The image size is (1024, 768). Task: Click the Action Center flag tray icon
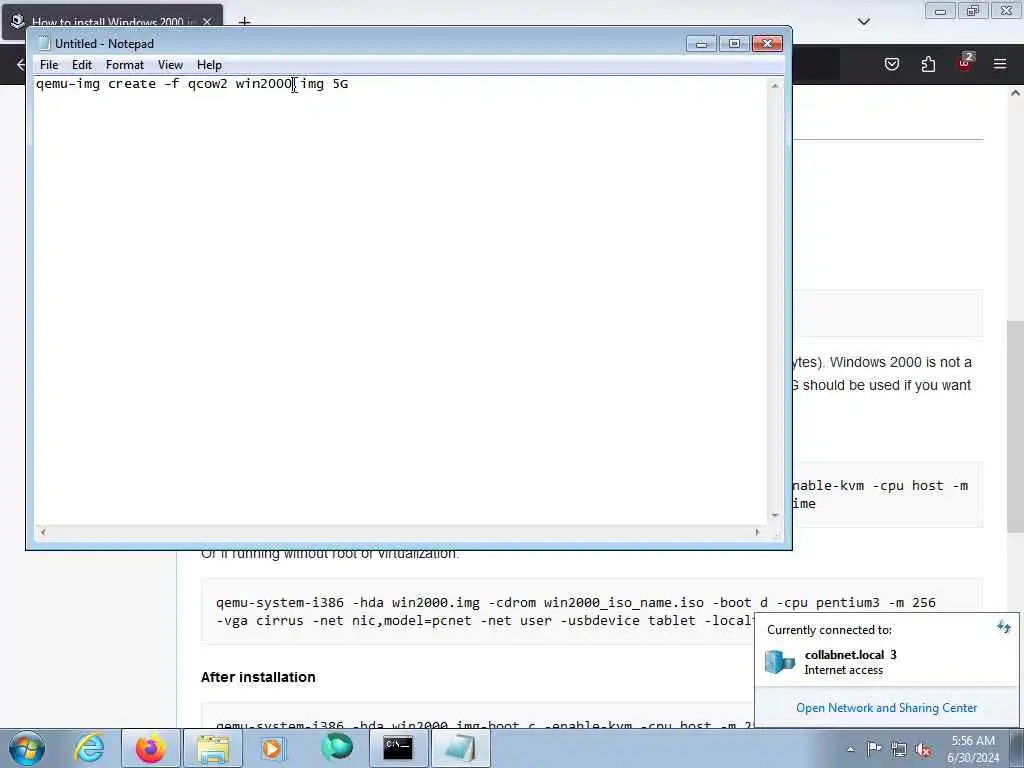click(874, 749)
